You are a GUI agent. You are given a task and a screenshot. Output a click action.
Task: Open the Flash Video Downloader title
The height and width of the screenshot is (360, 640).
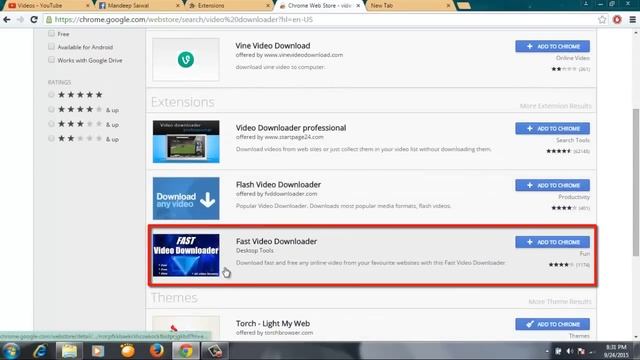click(x=278, y=184)
